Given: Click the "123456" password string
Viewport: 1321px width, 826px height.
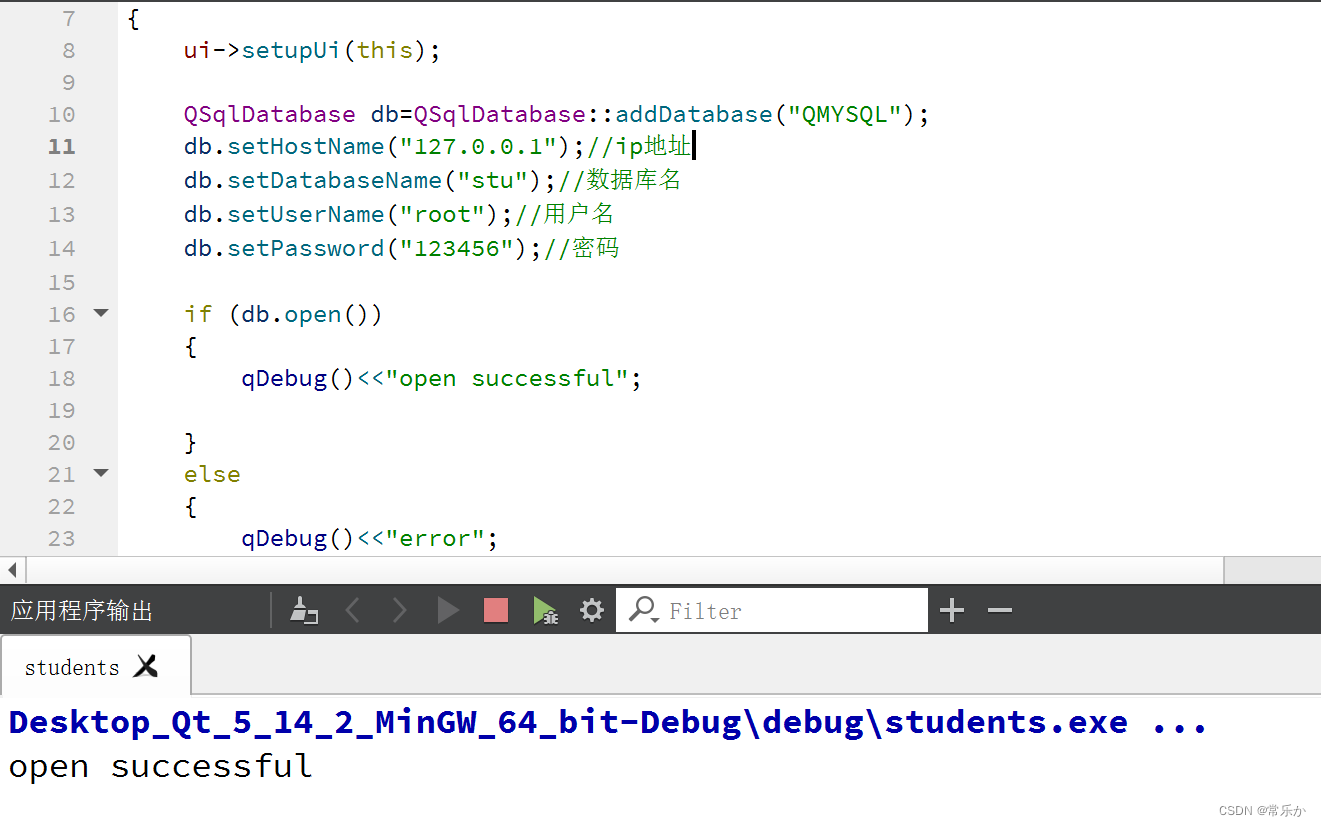Looking at the screenshot, I should point(457,248).
